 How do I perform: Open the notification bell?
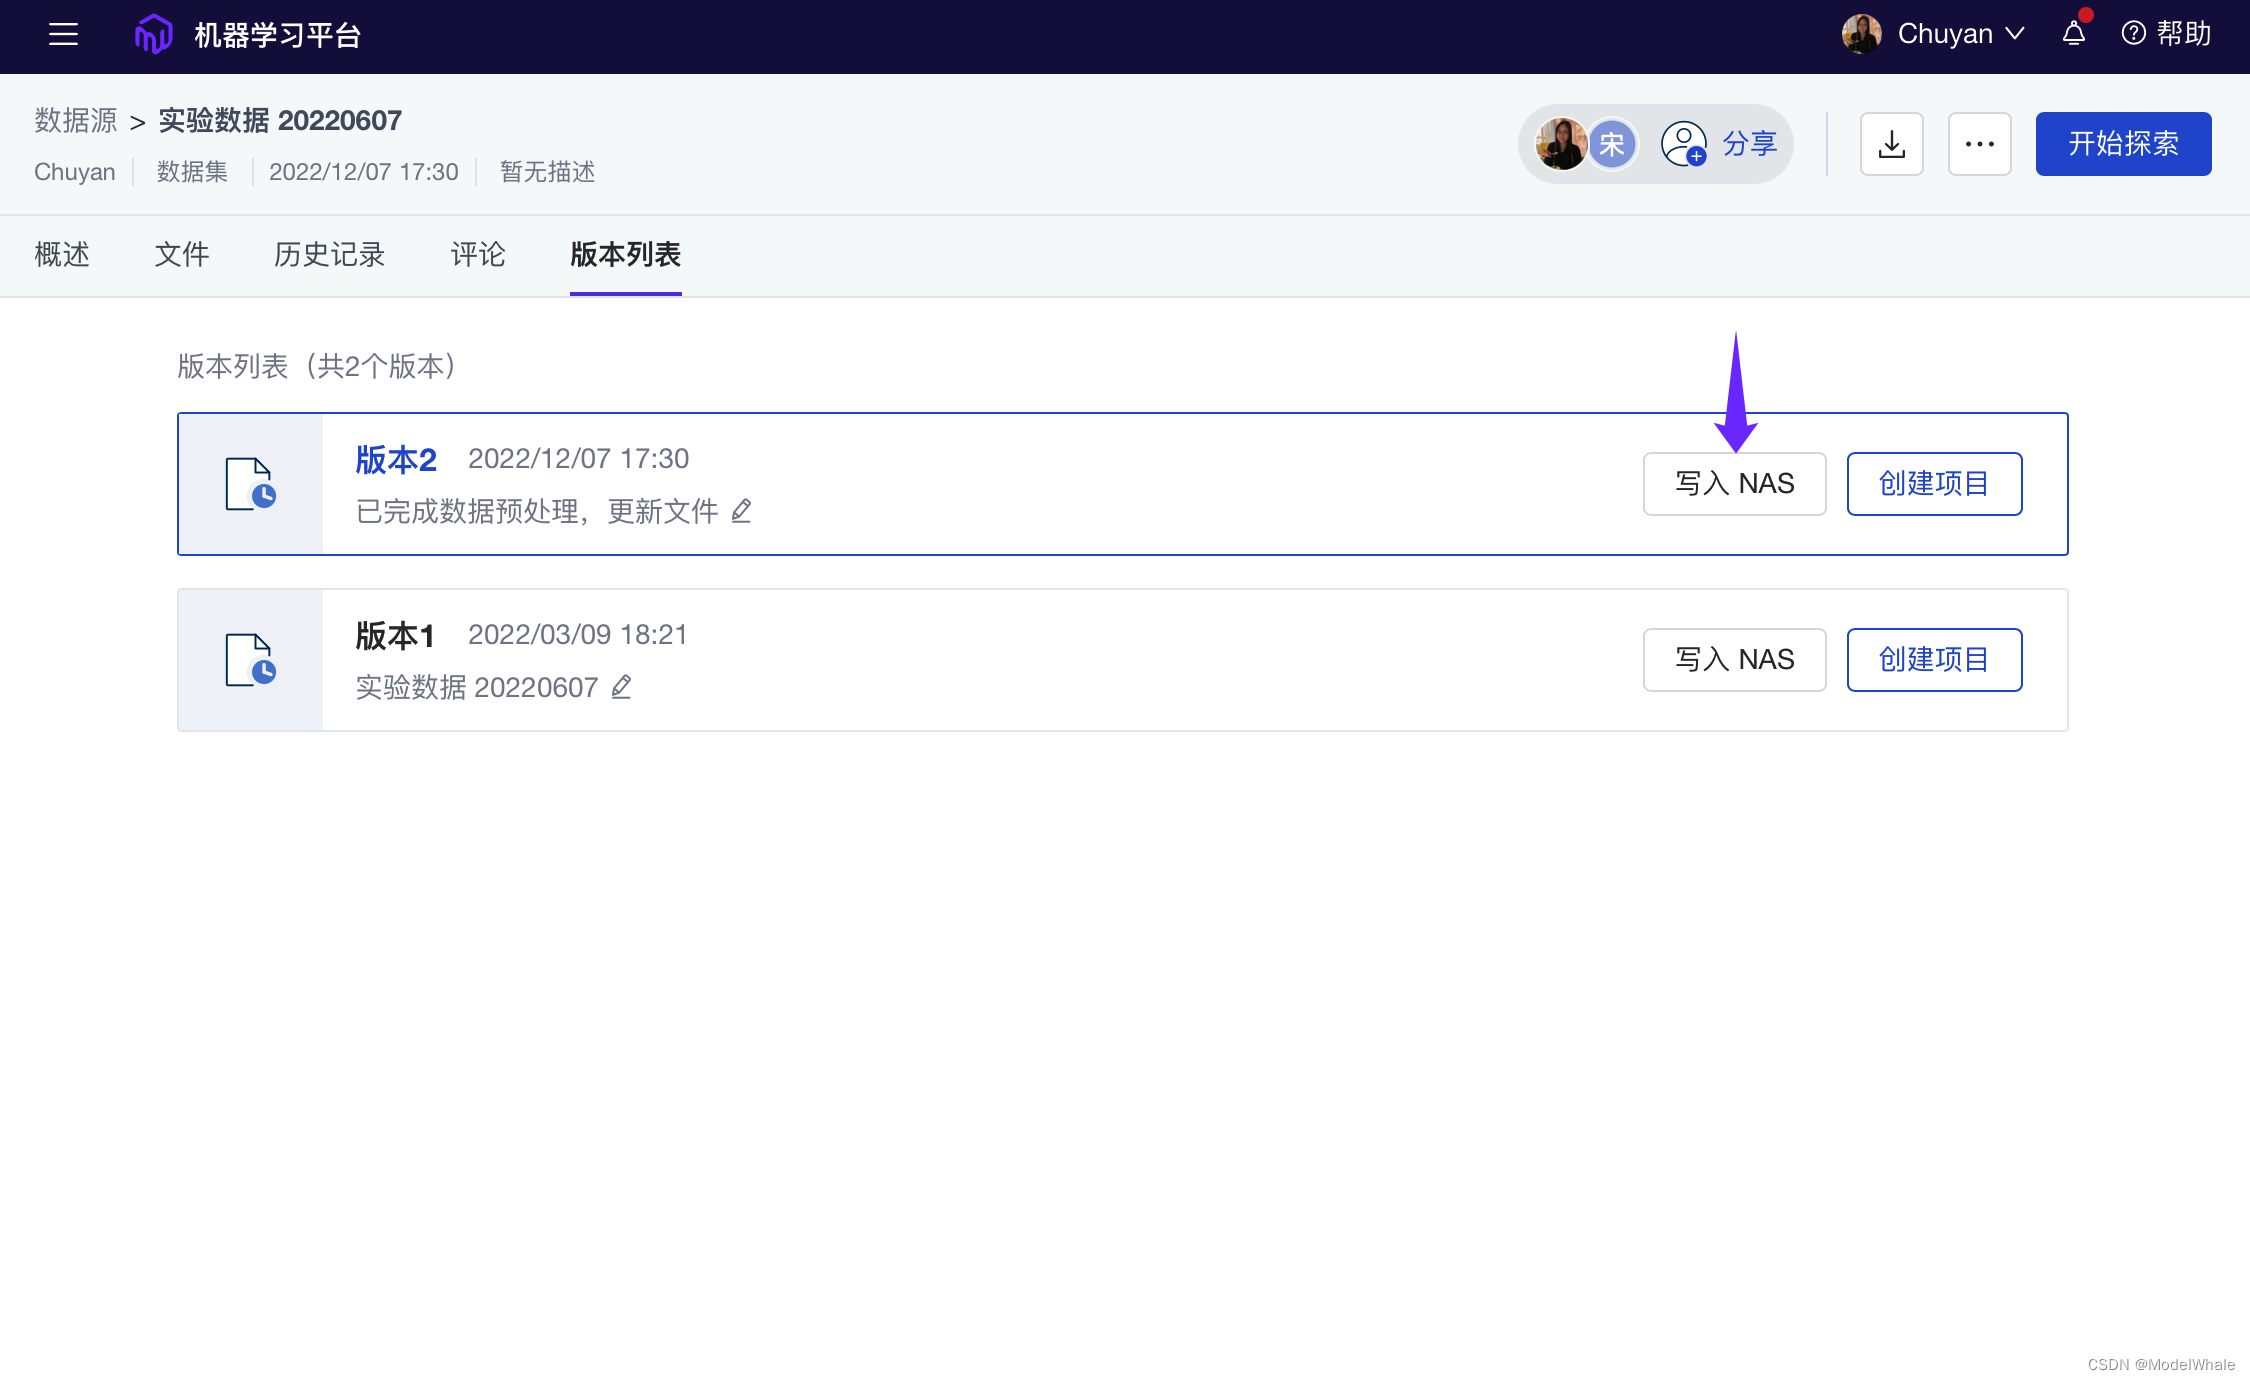[2074, 34]
